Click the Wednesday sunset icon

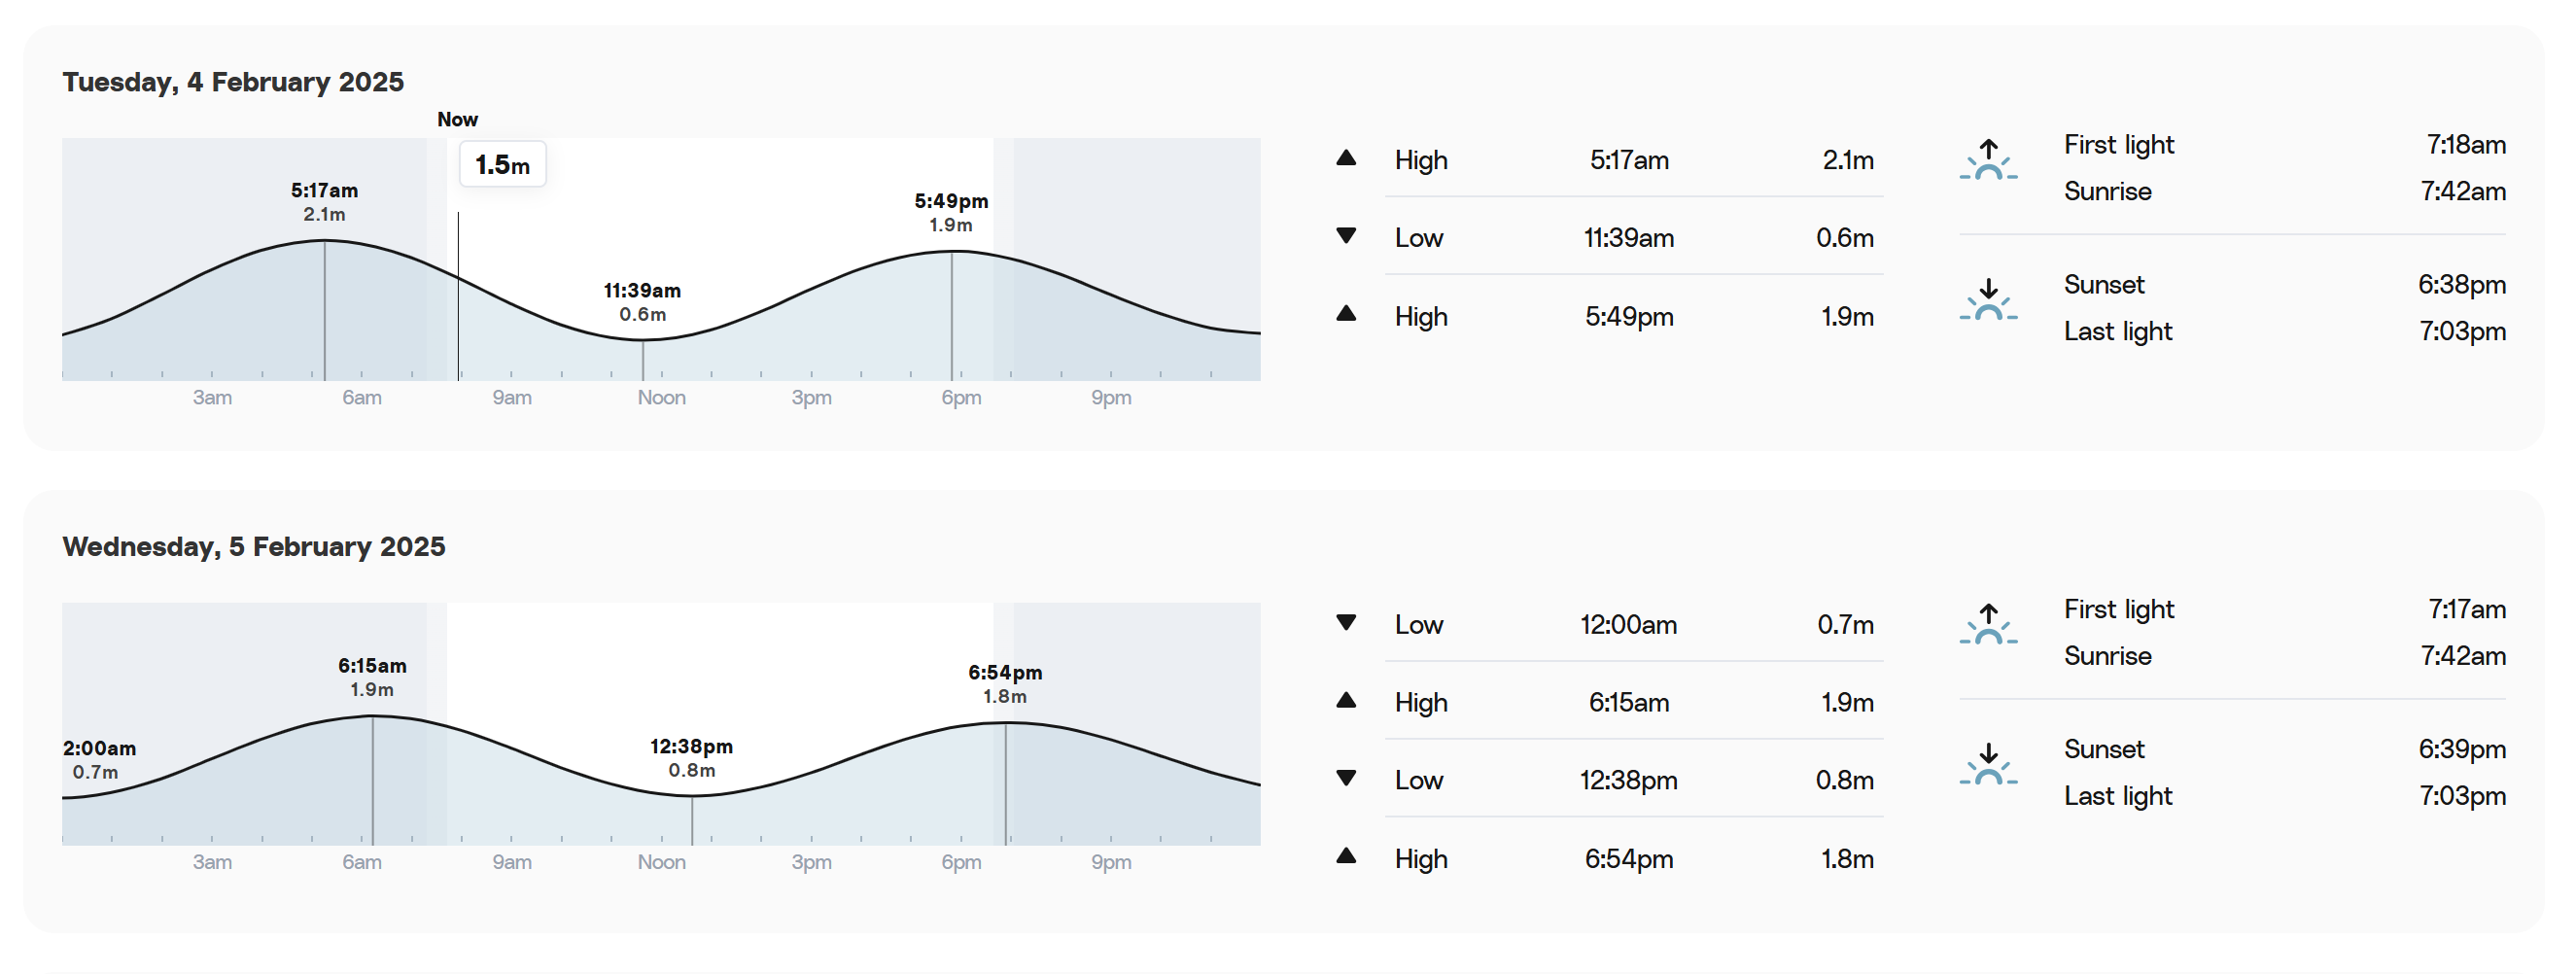pyautogui.click(x=1988, y=765)
